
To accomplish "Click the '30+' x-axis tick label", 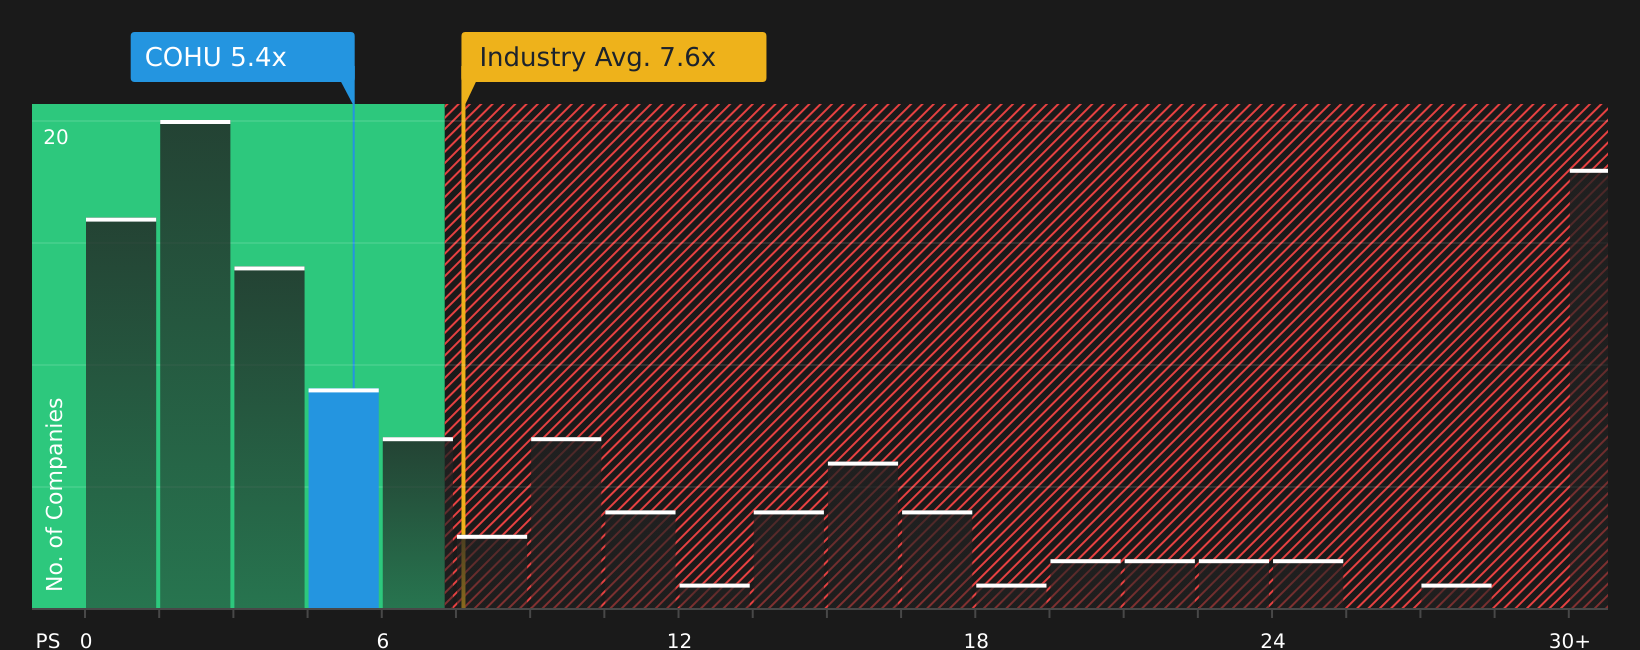I will (1569, 641).
